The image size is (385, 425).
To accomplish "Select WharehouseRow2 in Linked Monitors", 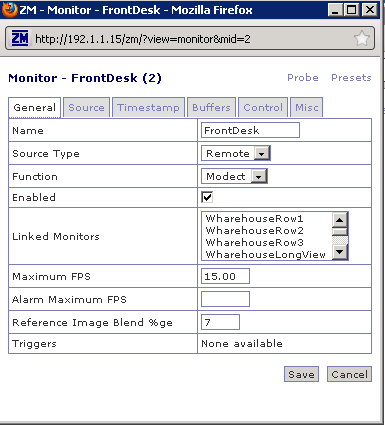I will 255,231.
